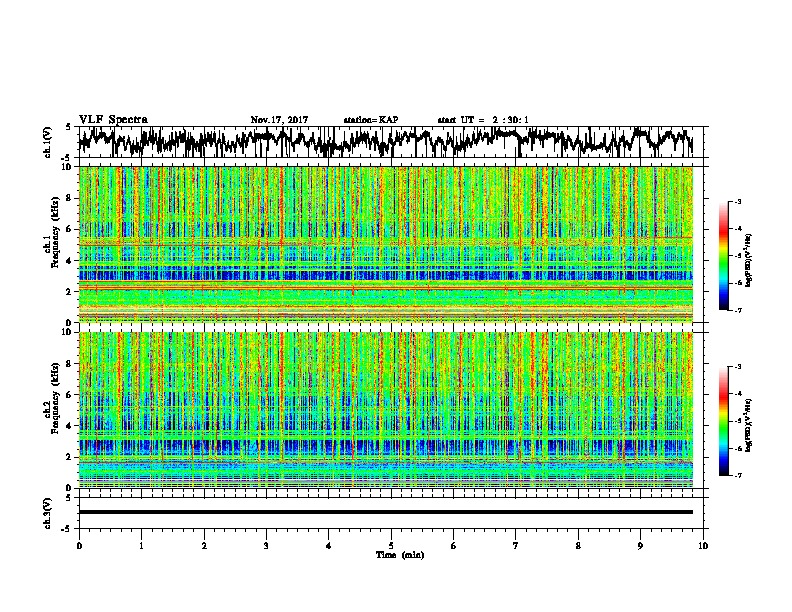Click the flat black ch.3 voltage trace
The width and height of the screenshot is (792, 612).
386,512
